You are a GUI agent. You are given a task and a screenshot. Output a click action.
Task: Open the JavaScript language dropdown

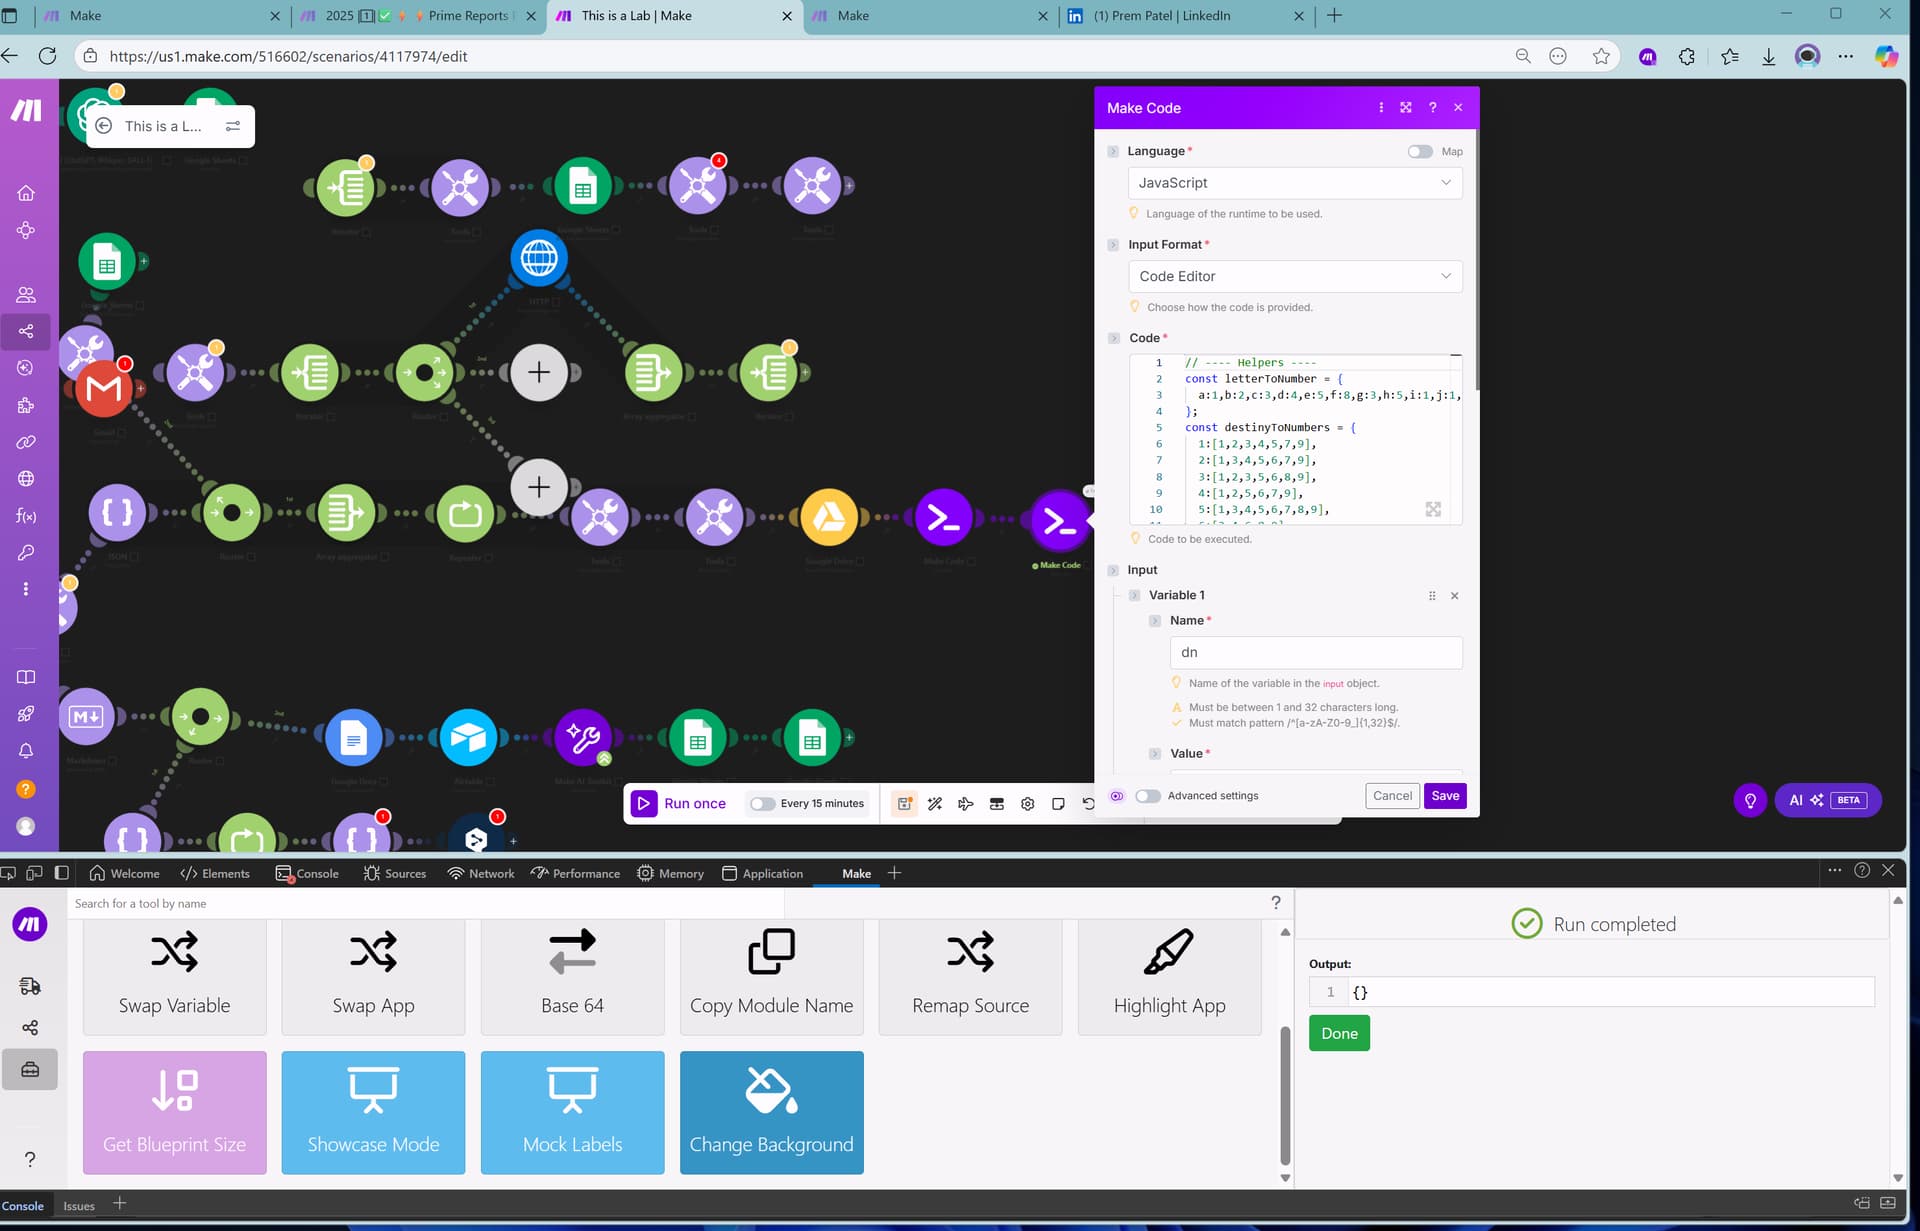click(1294, 183)
